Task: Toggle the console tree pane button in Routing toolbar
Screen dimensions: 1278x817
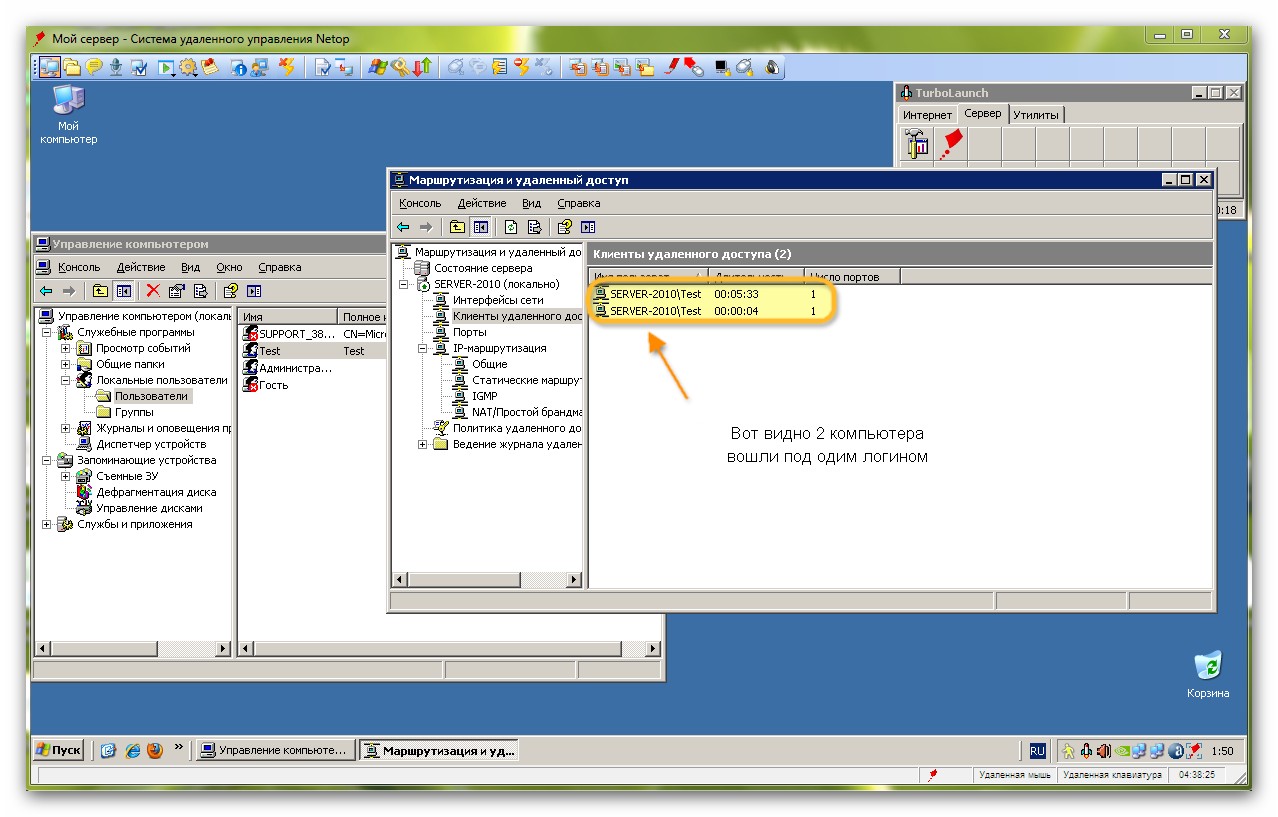Action: [x=481, y=227]
